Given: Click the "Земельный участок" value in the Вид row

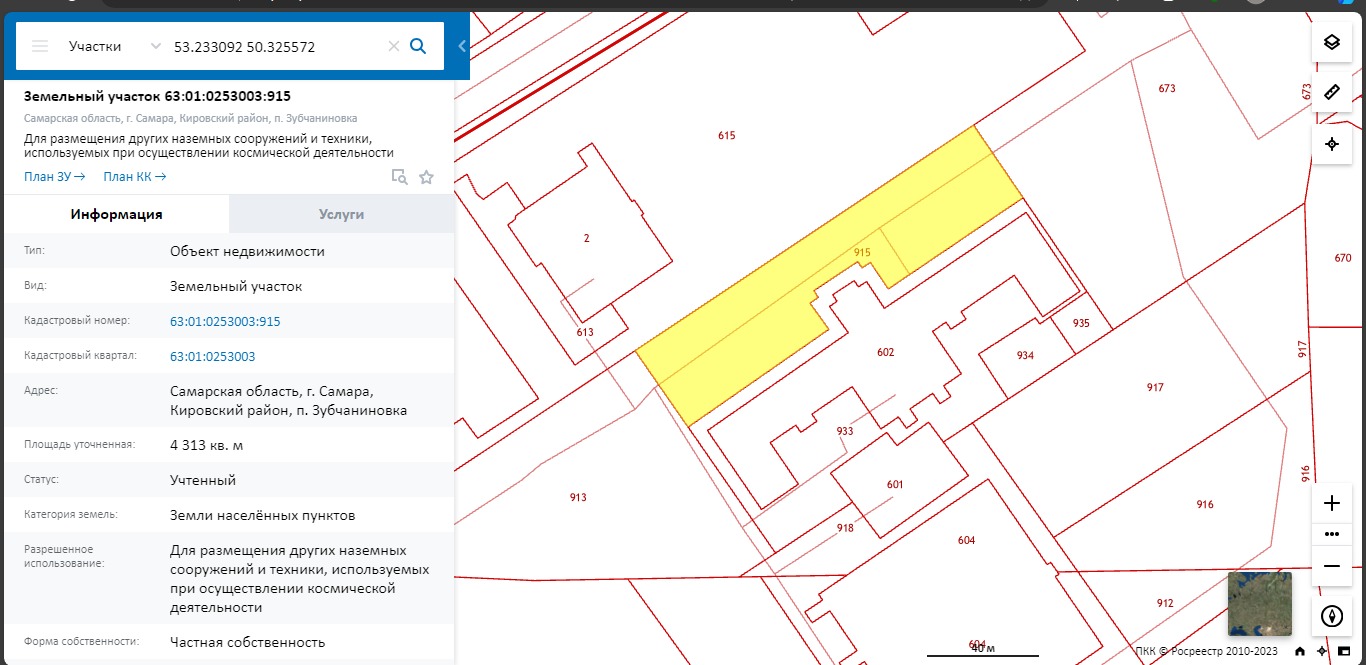Looking at the screenshot, I should (x=236, y=286).
